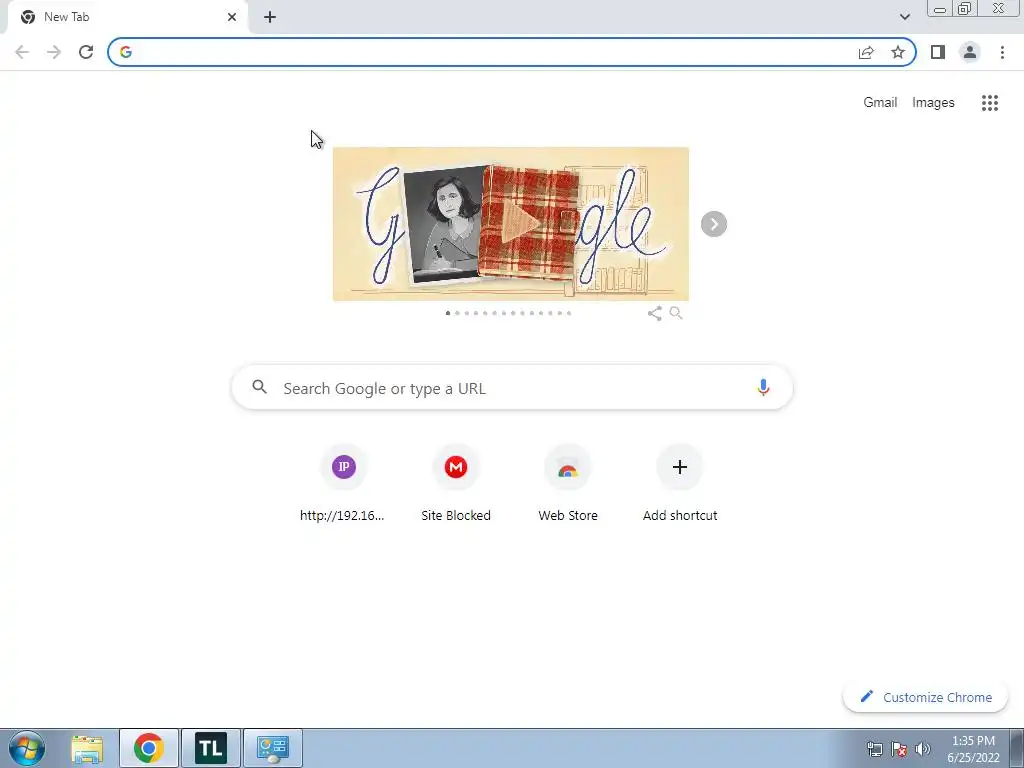The image size is (1024, 768).
Task: Open a new tab with plus button
Action: pos(270,17)
